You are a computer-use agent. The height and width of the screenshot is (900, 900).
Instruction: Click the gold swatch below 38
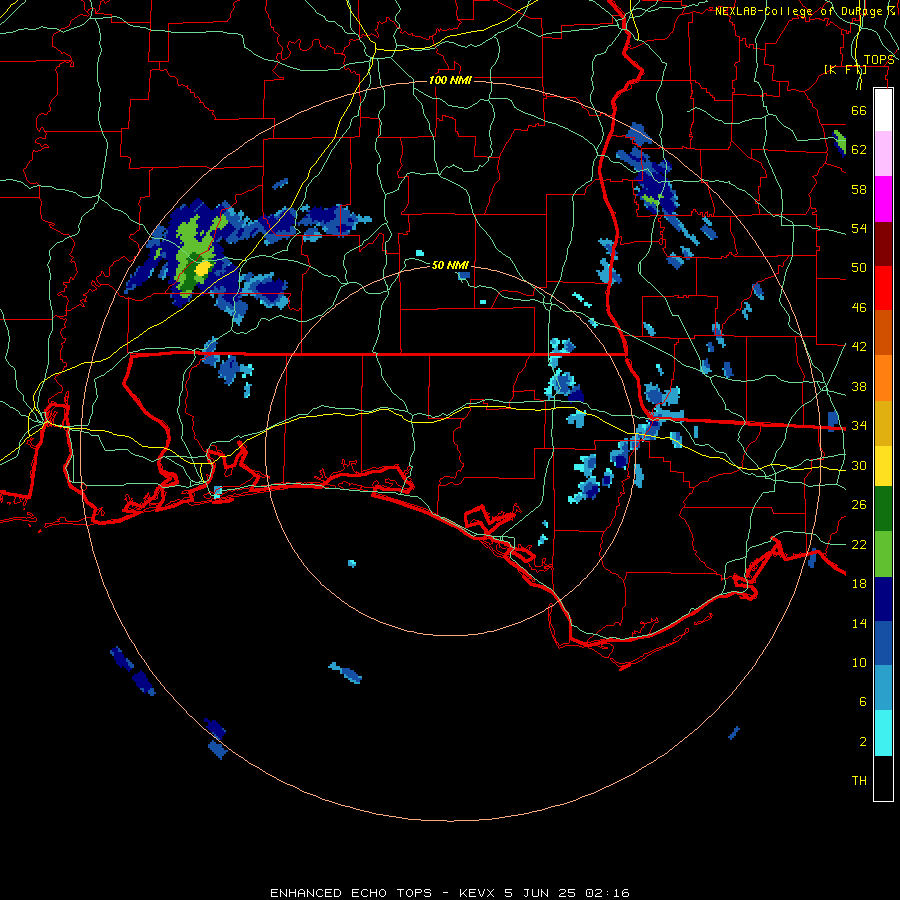[x=883, y=423]
